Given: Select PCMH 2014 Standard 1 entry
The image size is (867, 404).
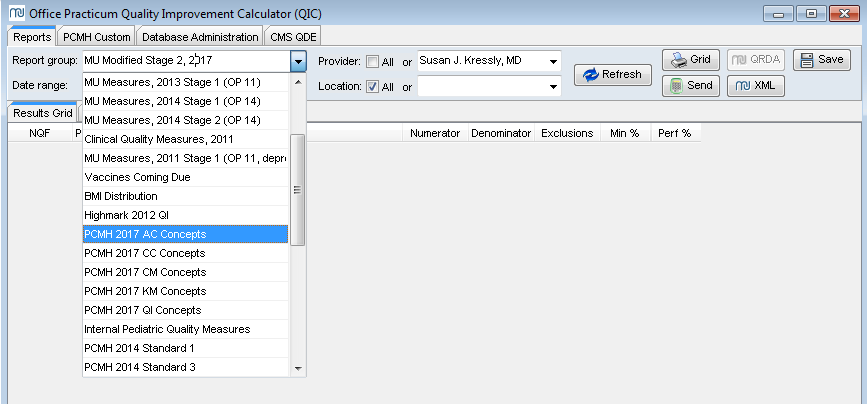Looking at the screenshot, I should (186, 348).
